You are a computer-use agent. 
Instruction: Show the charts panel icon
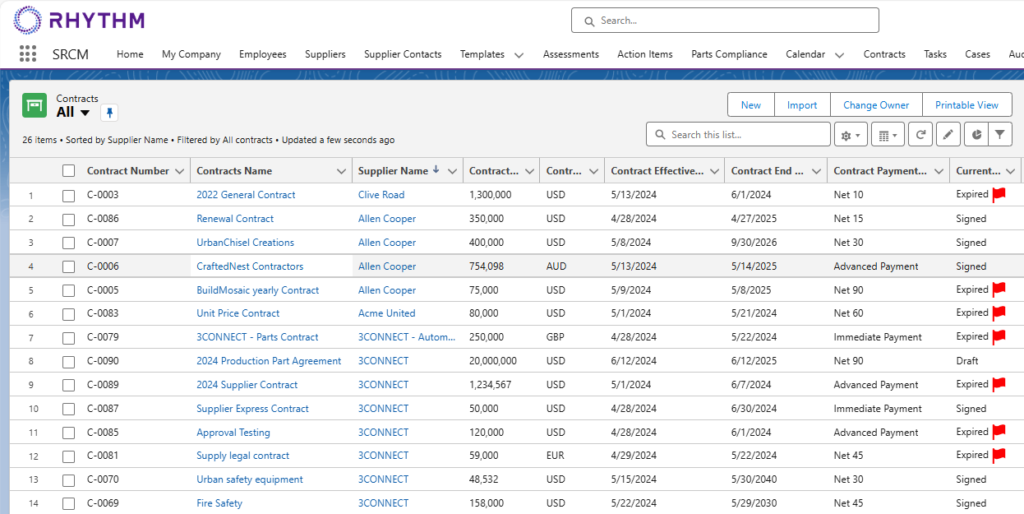point(975,135)
